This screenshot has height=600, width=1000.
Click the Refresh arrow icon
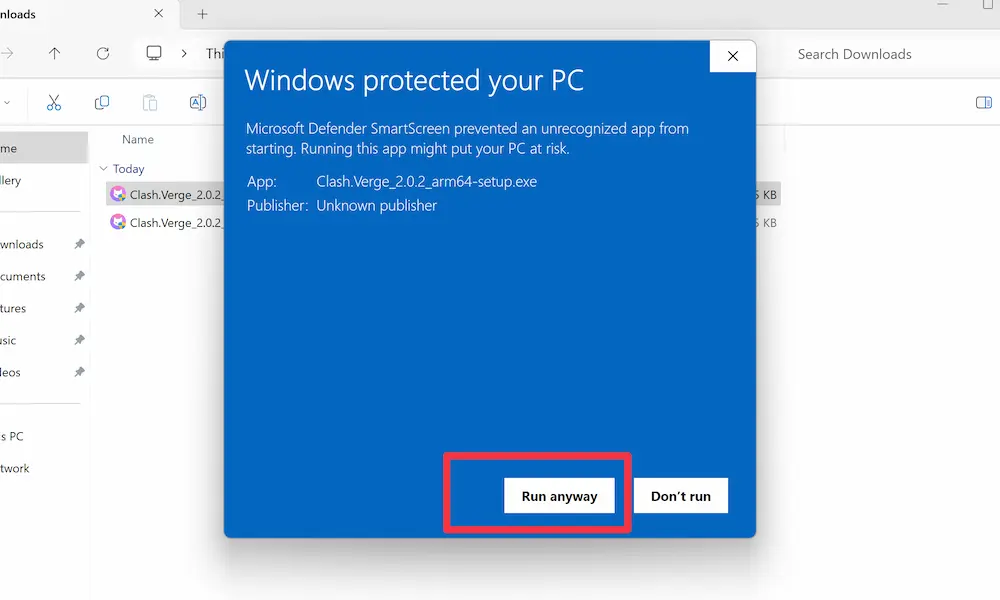102,54
